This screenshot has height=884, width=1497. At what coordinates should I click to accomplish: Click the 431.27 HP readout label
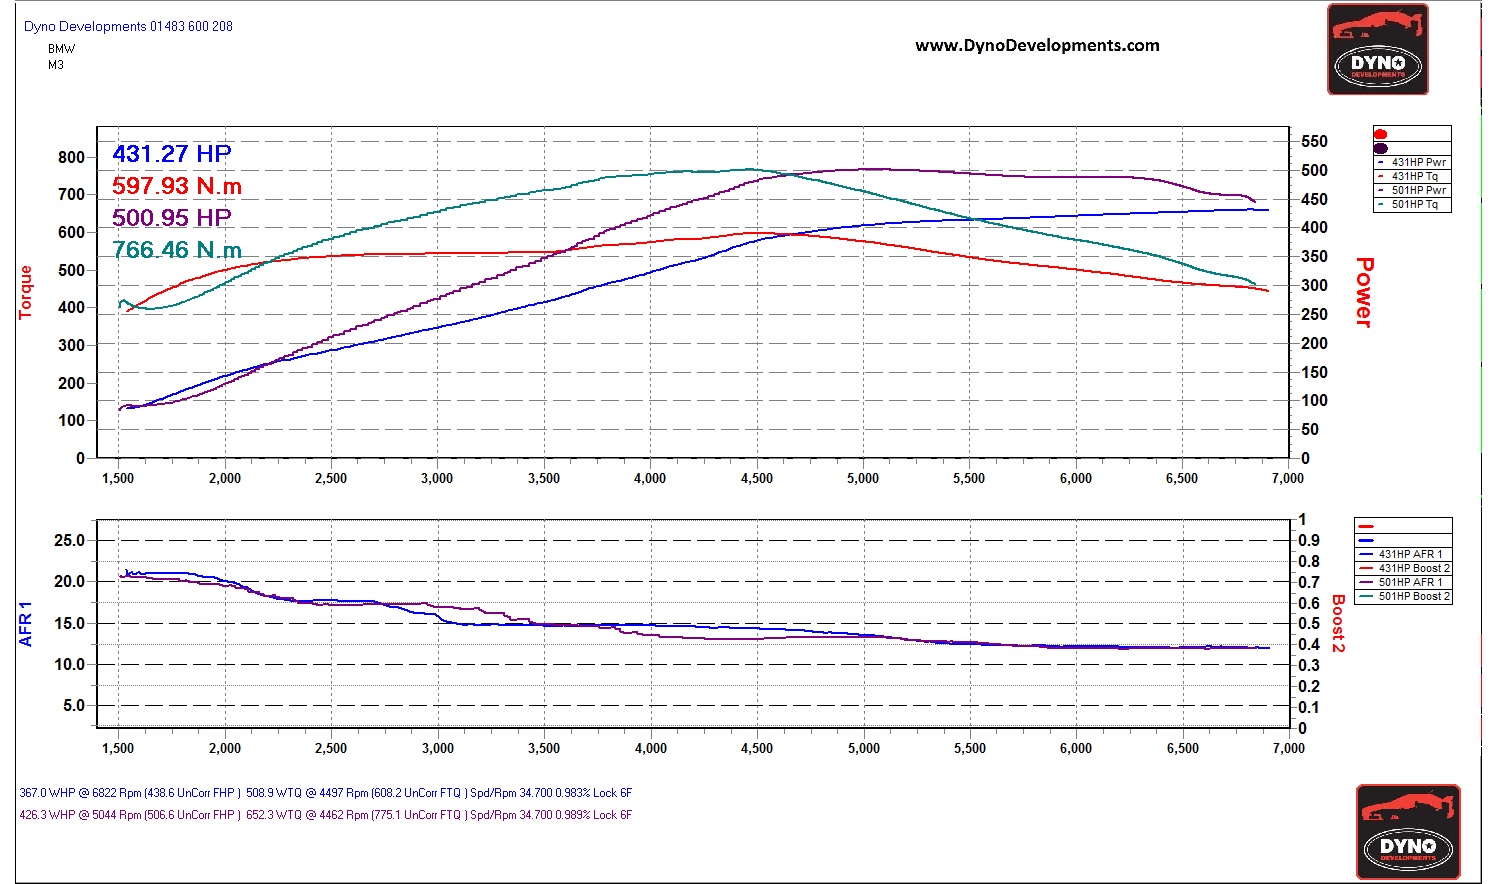coord(171,154)
